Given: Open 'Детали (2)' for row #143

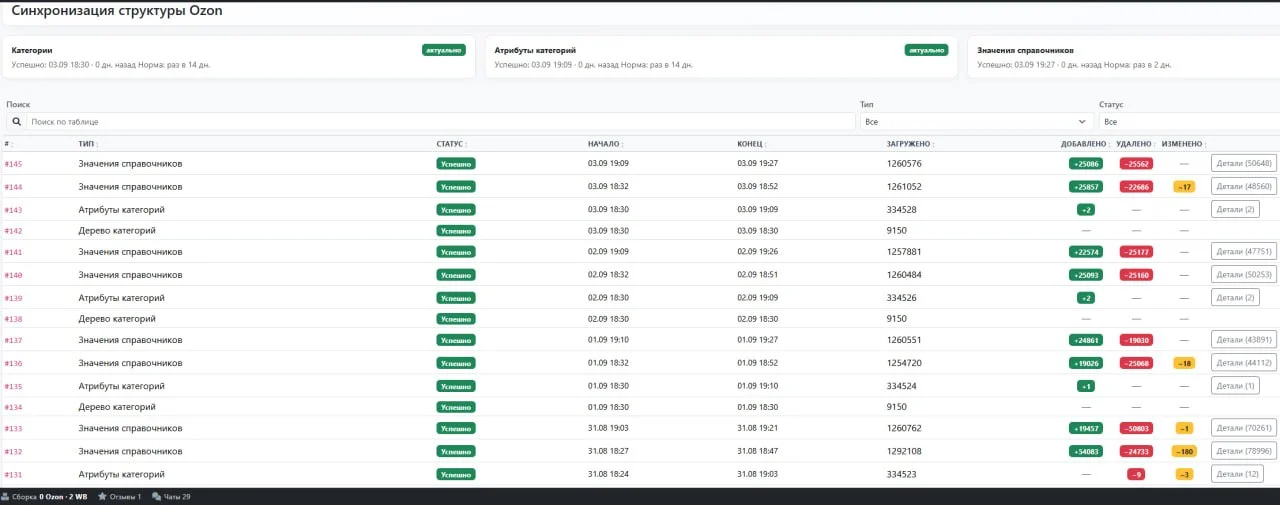Looking at the screenshot, I should [1235, 209].
